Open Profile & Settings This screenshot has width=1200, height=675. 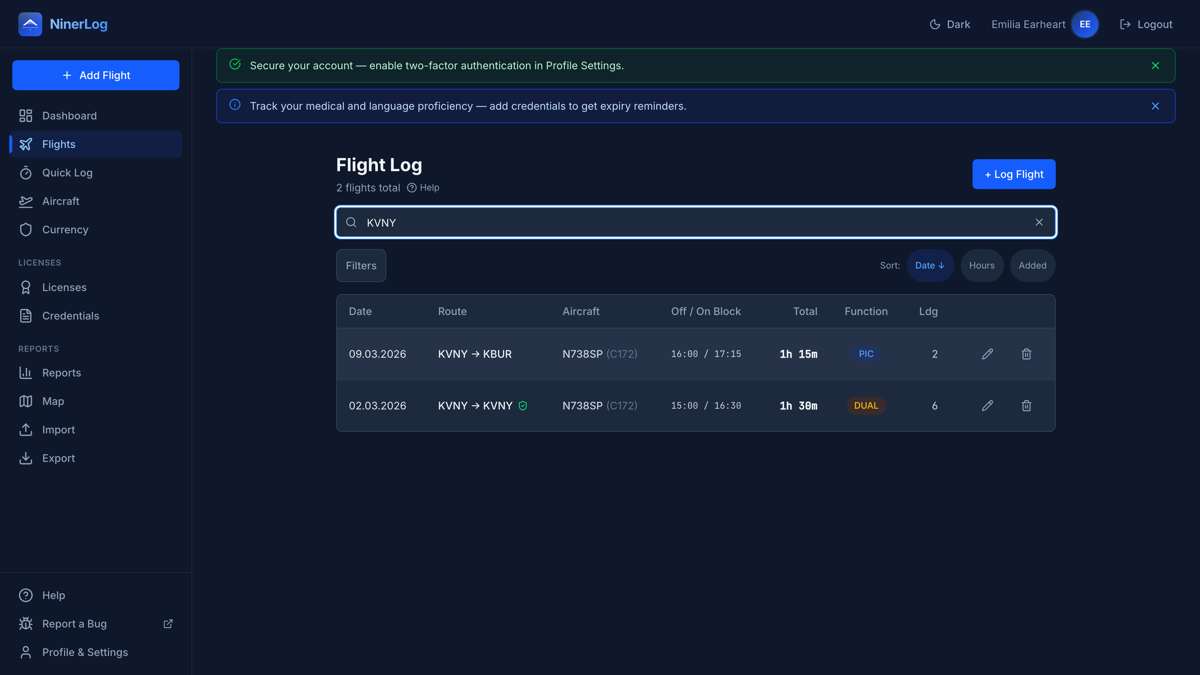pos(96,652)
